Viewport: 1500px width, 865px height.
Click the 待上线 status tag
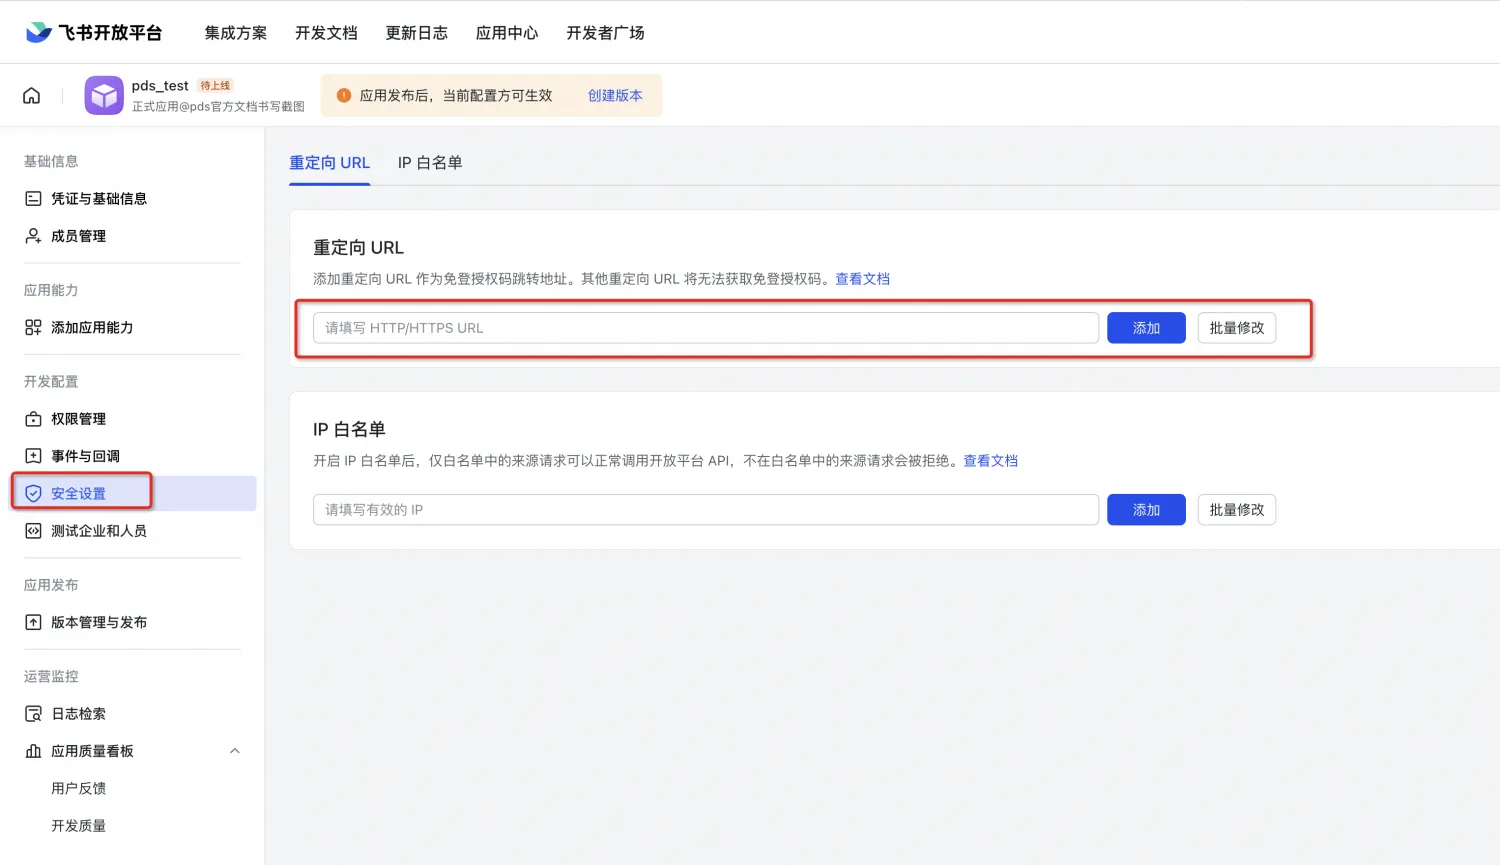coord(215,86)
